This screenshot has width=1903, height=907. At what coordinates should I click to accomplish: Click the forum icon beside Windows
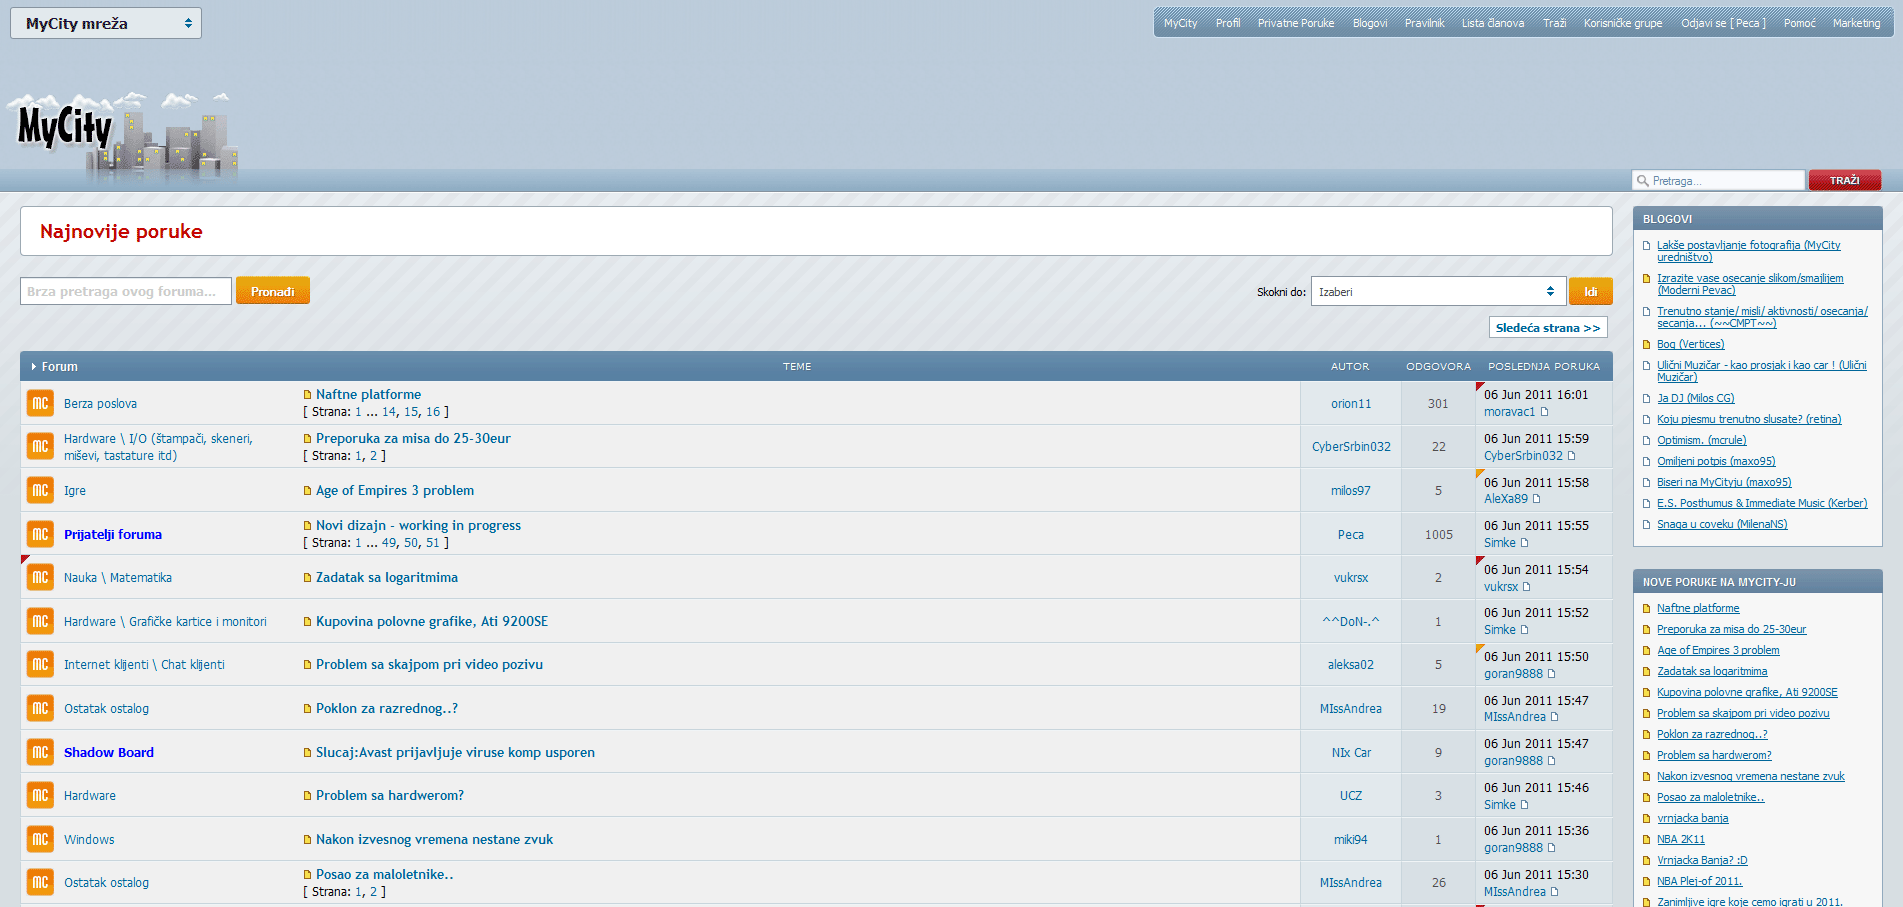point(40,839)
